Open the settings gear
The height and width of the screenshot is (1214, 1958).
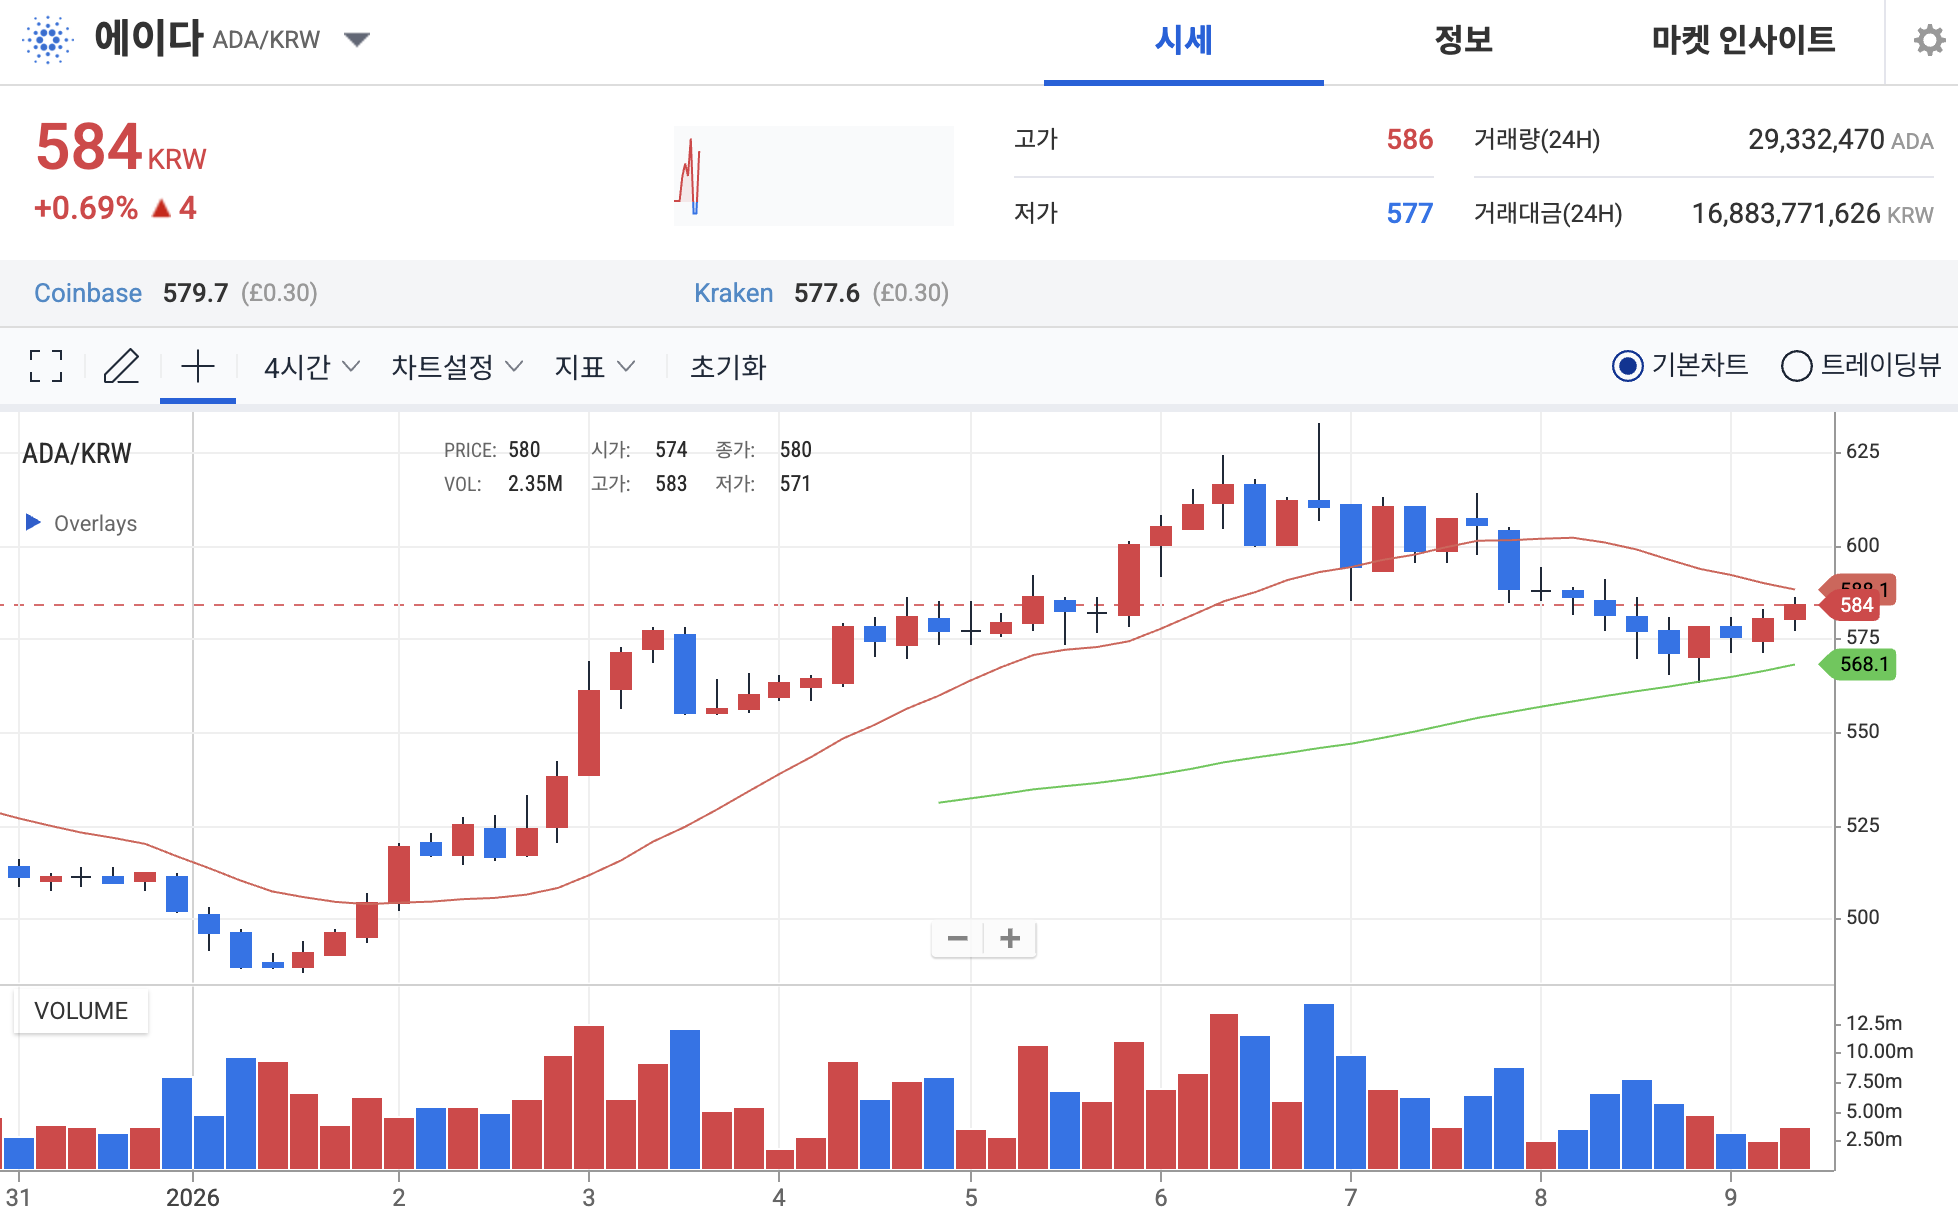(x=1928, y=41)
